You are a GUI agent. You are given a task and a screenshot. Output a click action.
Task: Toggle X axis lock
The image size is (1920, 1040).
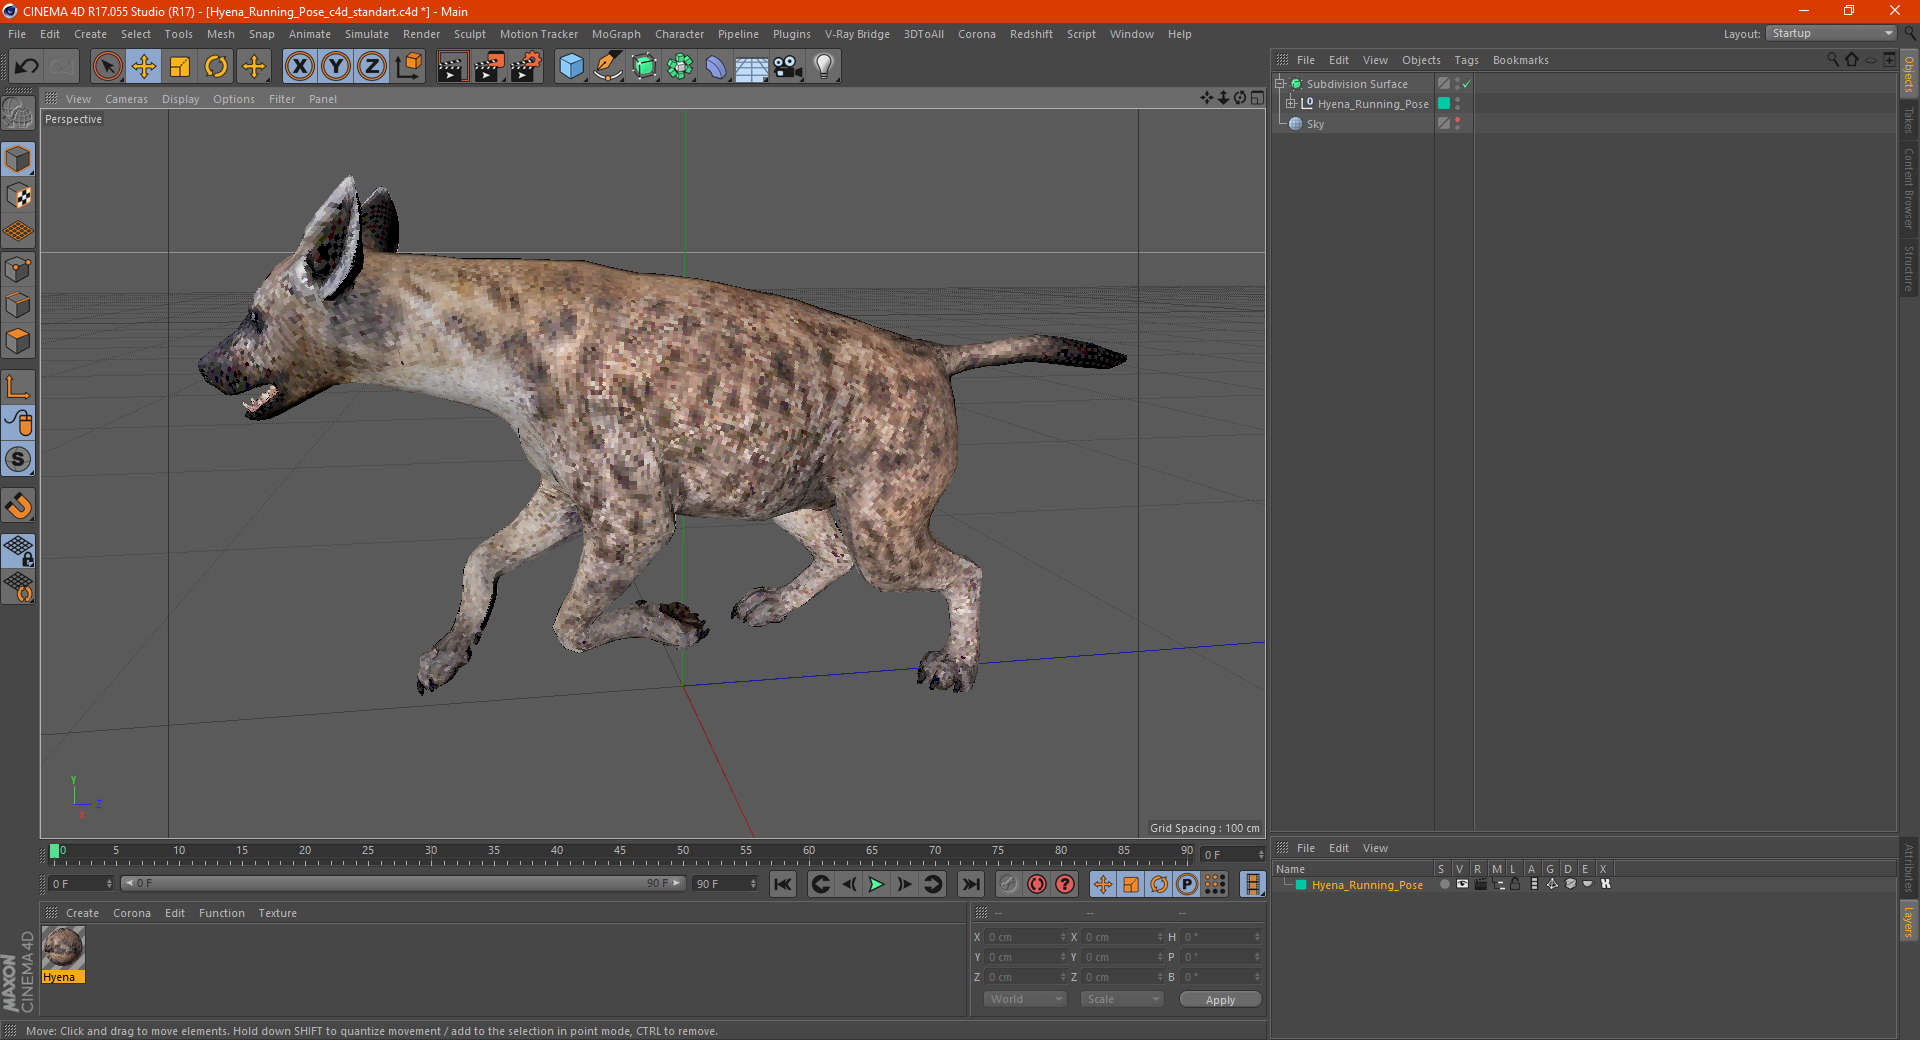[299, 67]
